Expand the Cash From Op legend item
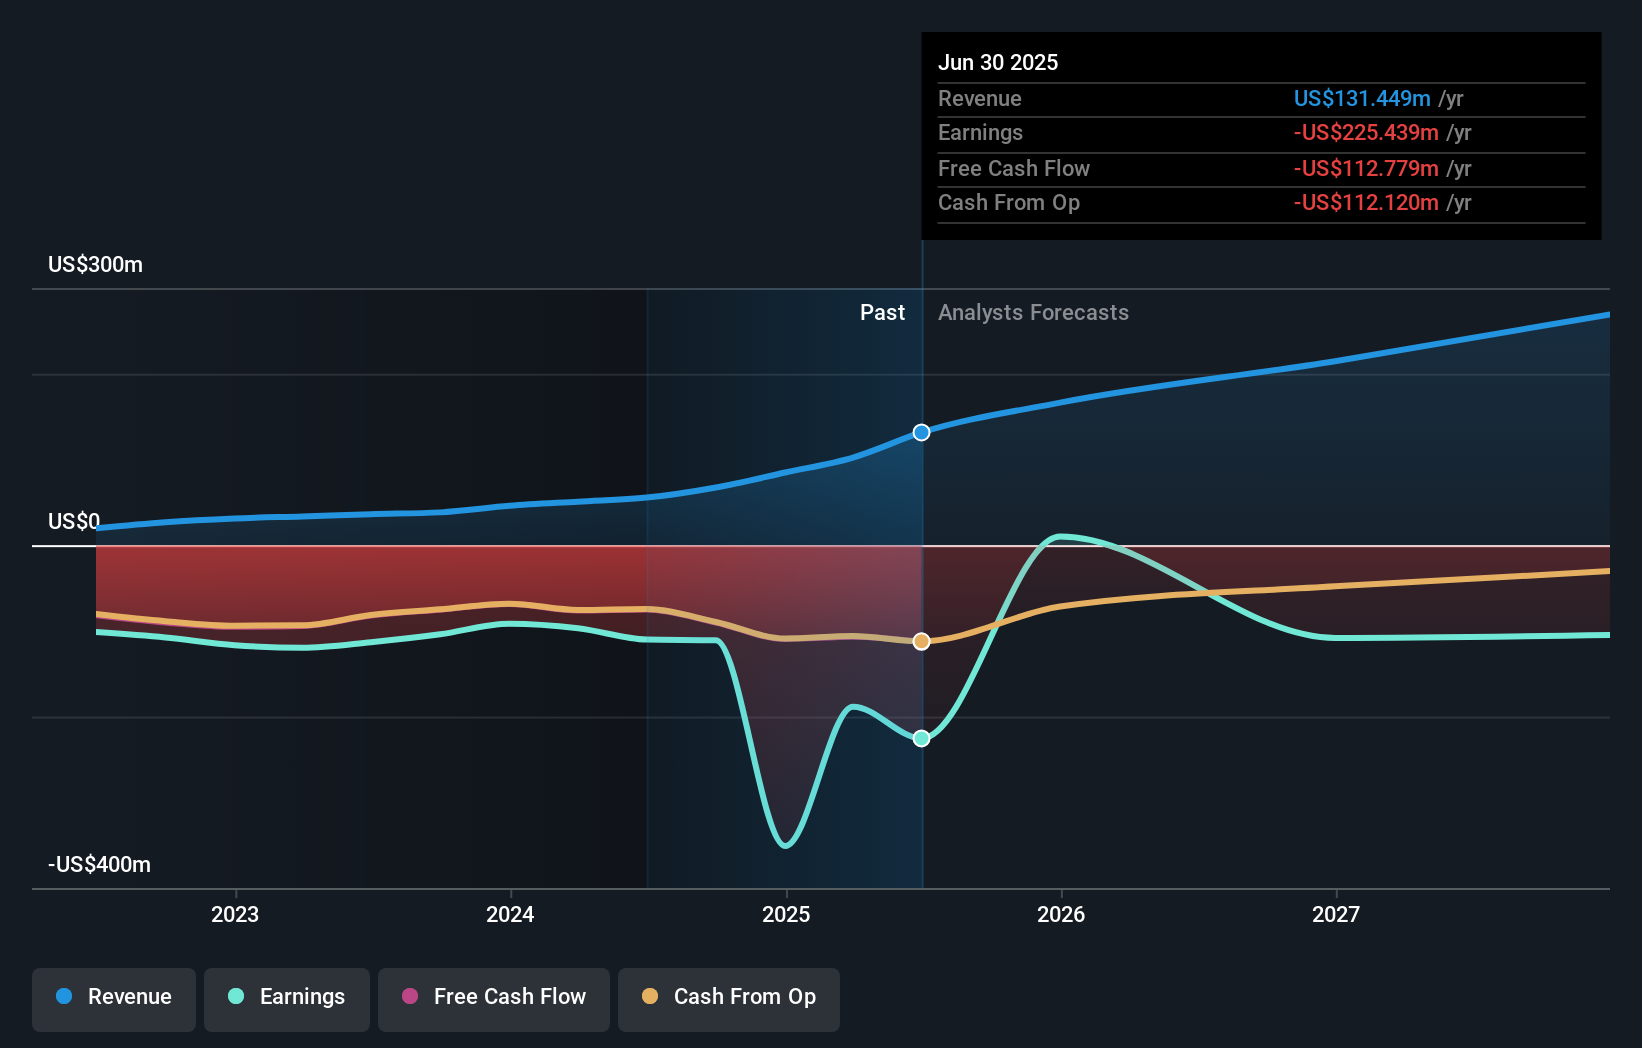The image size is (1642, 1048). 728,997
